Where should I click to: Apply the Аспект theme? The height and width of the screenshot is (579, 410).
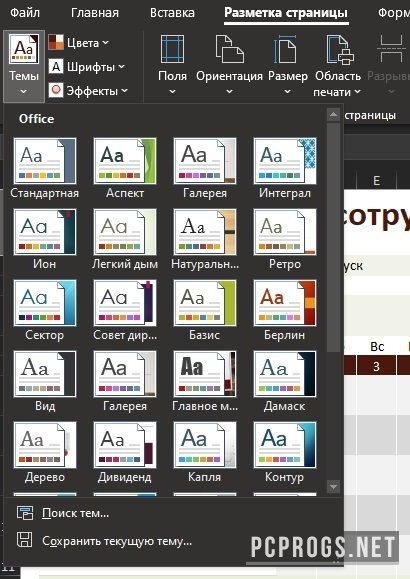125,169
